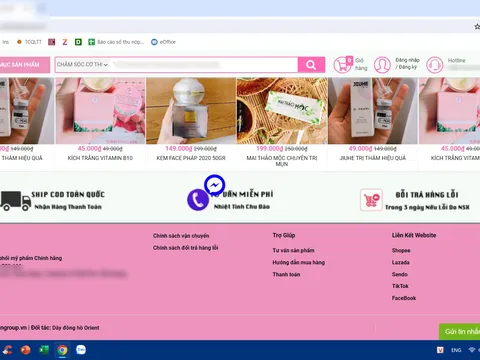Click the JIUHE TRỊ THÂM HIỆU QUẢ title

(373, 158)
